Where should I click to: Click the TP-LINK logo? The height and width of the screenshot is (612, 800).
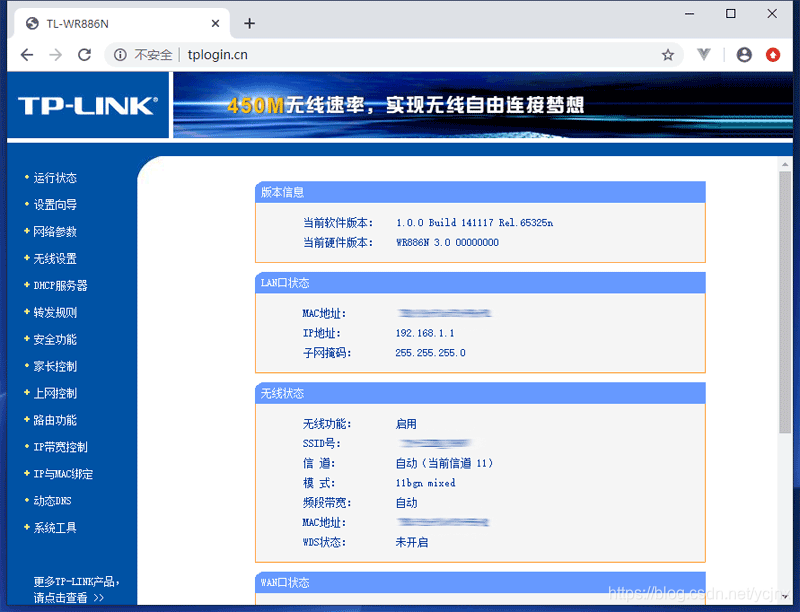pyautogui.click(x=88, y=106)
